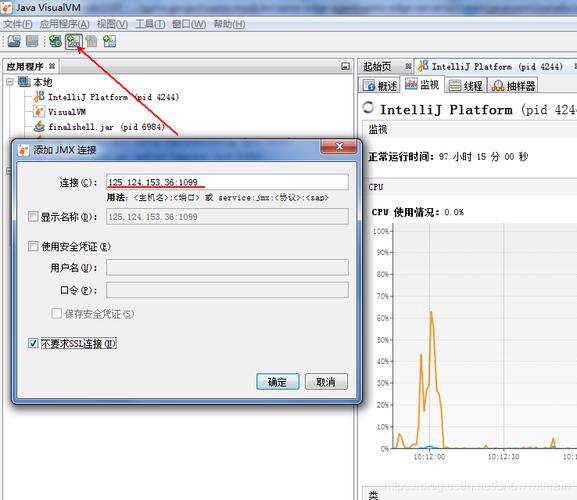This screenshot has width=577, height=500.
Task: Open the 概述 overview tab
Action: (380, 86)
